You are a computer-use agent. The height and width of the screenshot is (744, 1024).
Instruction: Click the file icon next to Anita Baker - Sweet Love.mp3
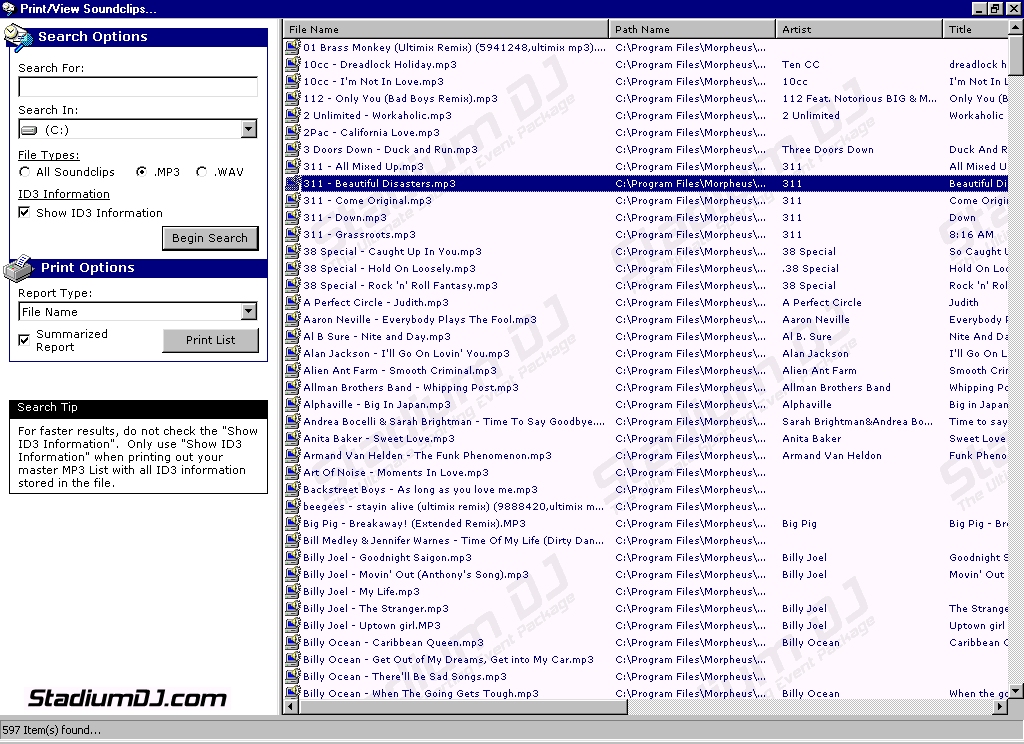(x=291, y=438)
